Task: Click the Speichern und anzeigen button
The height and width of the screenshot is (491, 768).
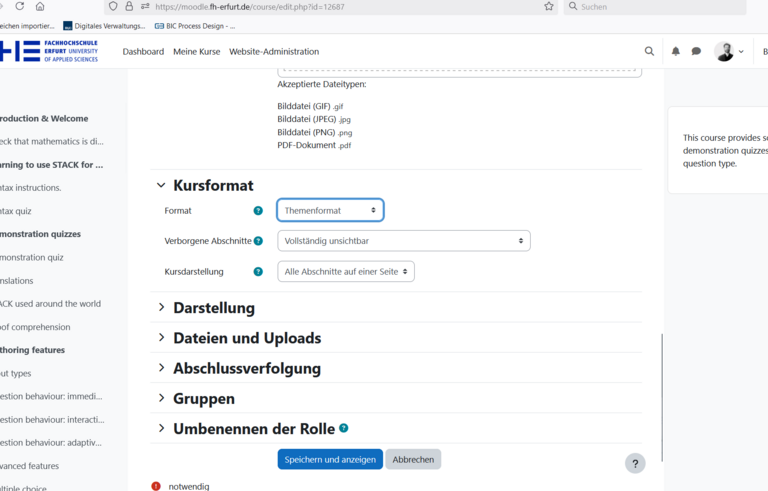Action: click(330, 460)
